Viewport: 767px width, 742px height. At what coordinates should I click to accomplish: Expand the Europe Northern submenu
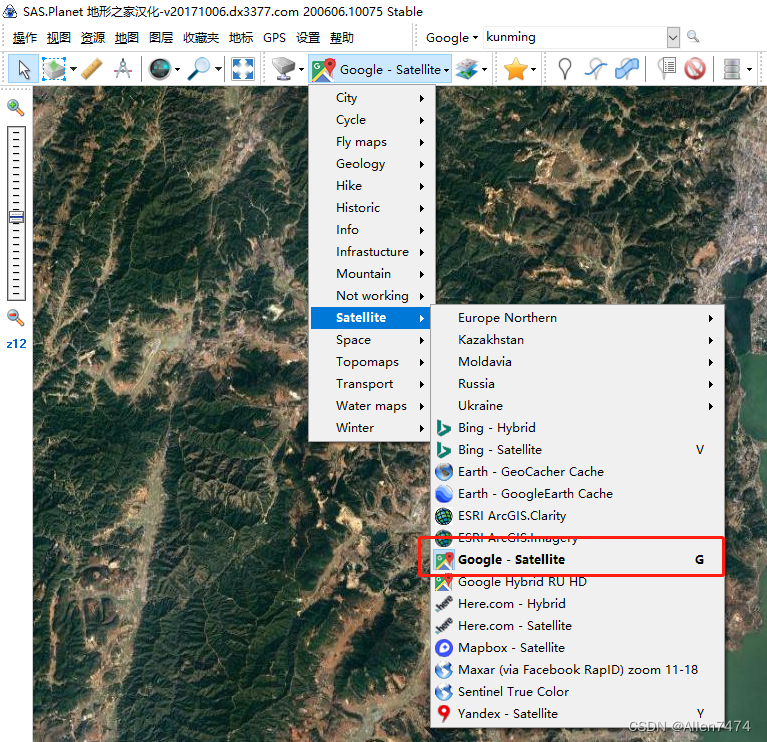pos(578,318)
